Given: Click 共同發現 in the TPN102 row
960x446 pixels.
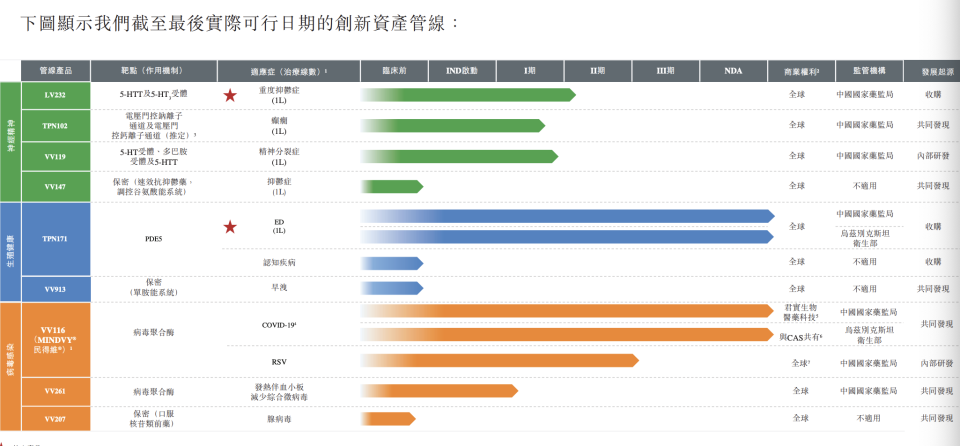Looking at the screenshot, I should pyautogui.click(x=934, y=125).
